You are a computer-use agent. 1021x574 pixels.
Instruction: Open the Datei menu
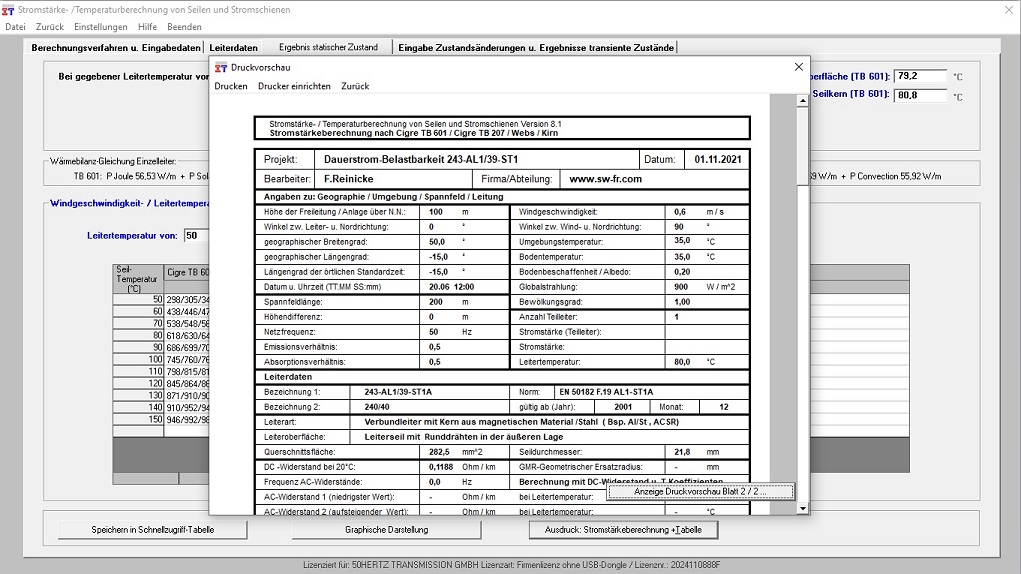15,27
